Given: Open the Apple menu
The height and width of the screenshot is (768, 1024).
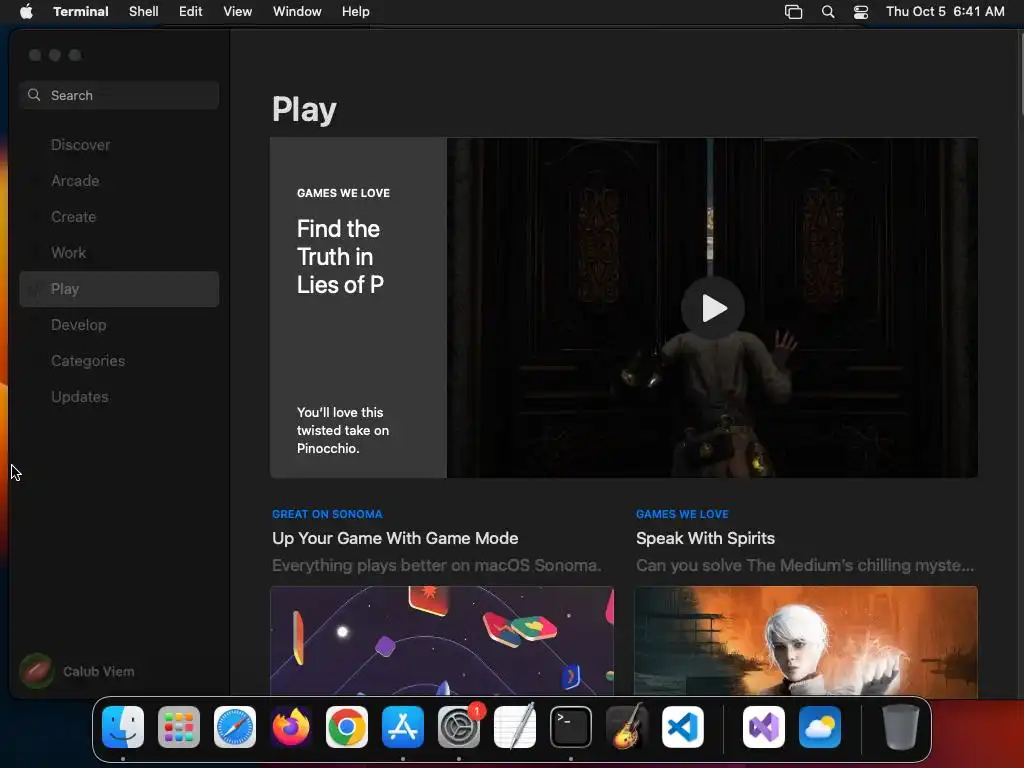Looking at the screenshot, I should pos(26,12).
